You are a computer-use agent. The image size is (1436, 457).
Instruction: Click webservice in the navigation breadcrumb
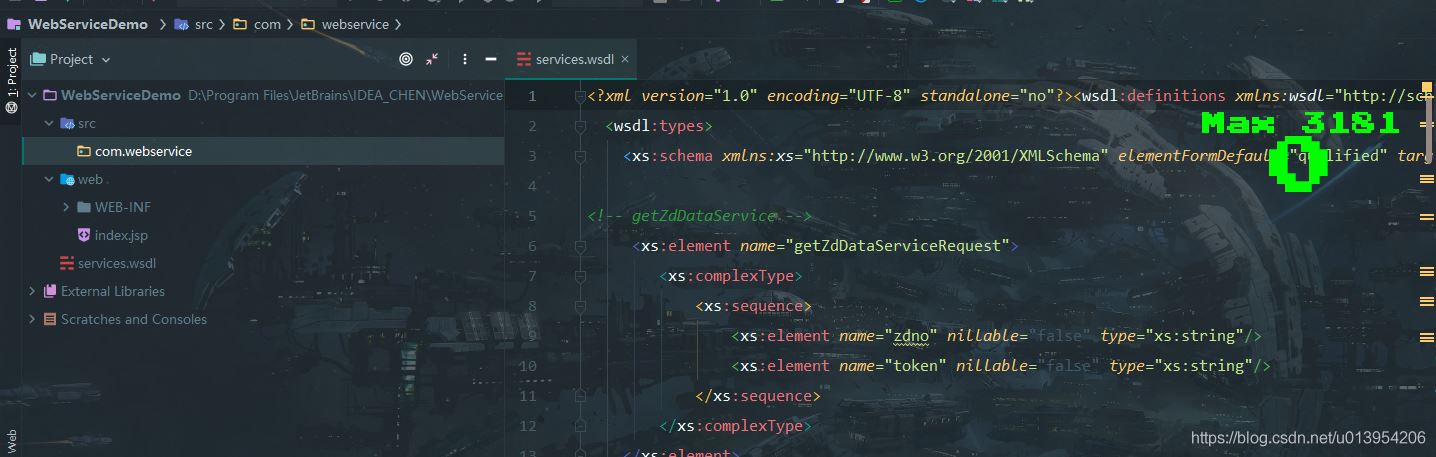coord(355,24)
